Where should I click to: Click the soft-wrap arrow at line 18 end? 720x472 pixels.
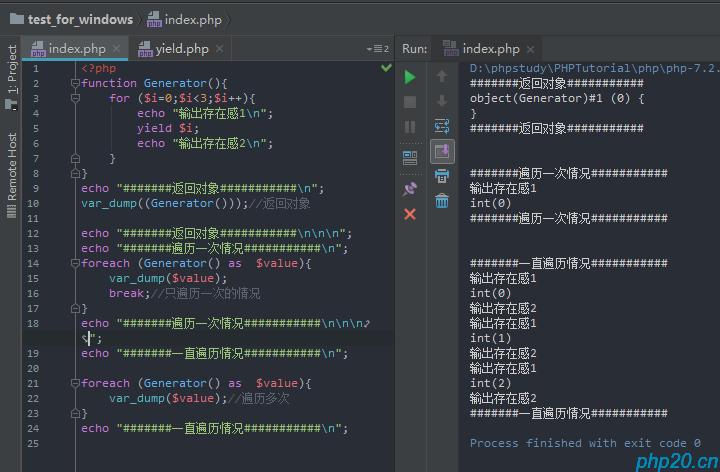[366, 324]
